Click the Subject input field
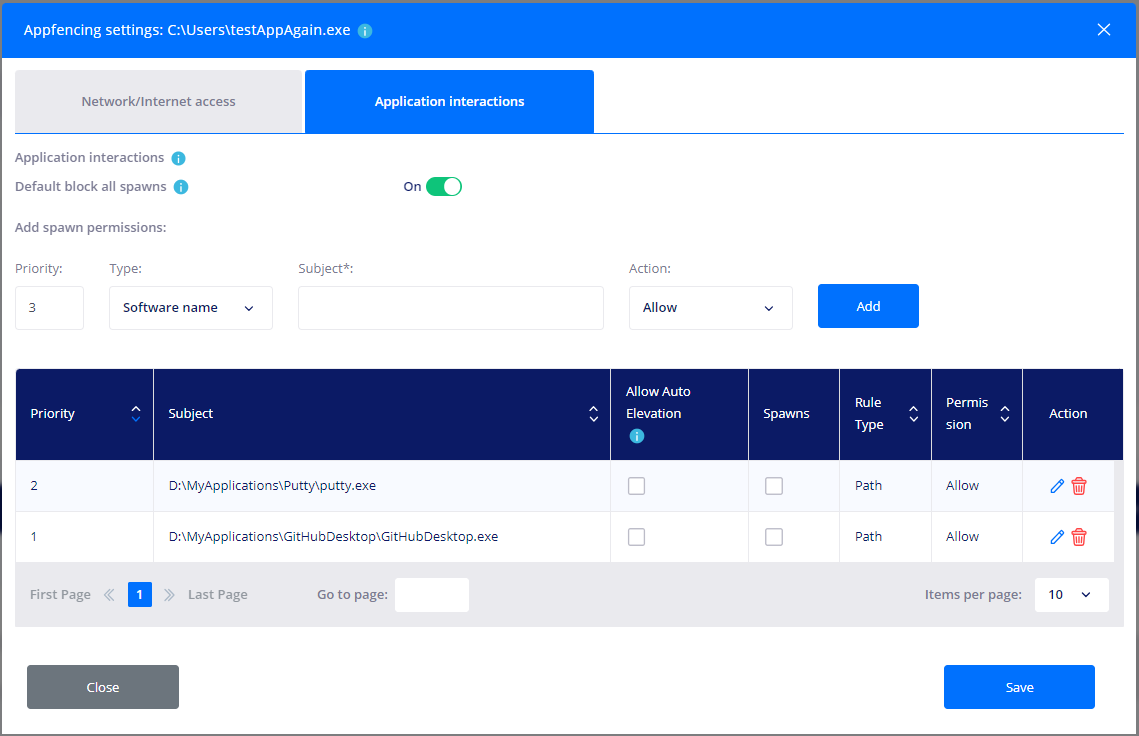1139x736 pixels. [x=450, y=308]
